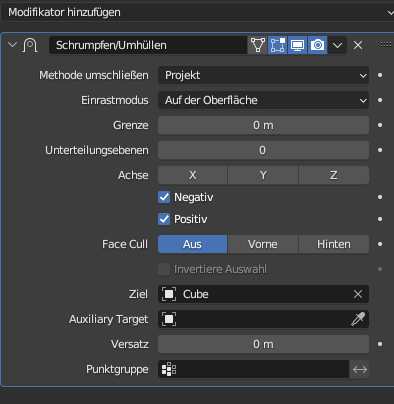
Task: Collapse the Schrumpfen/Umhüllen modifier panel
Action: [12, 45]
